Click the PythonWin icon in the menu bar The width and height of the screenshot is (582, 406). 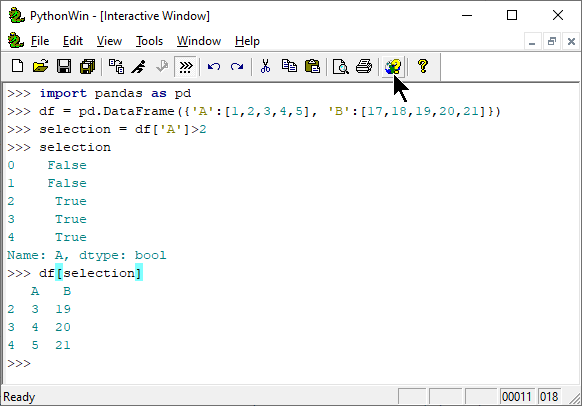click(x=16, y=40)
